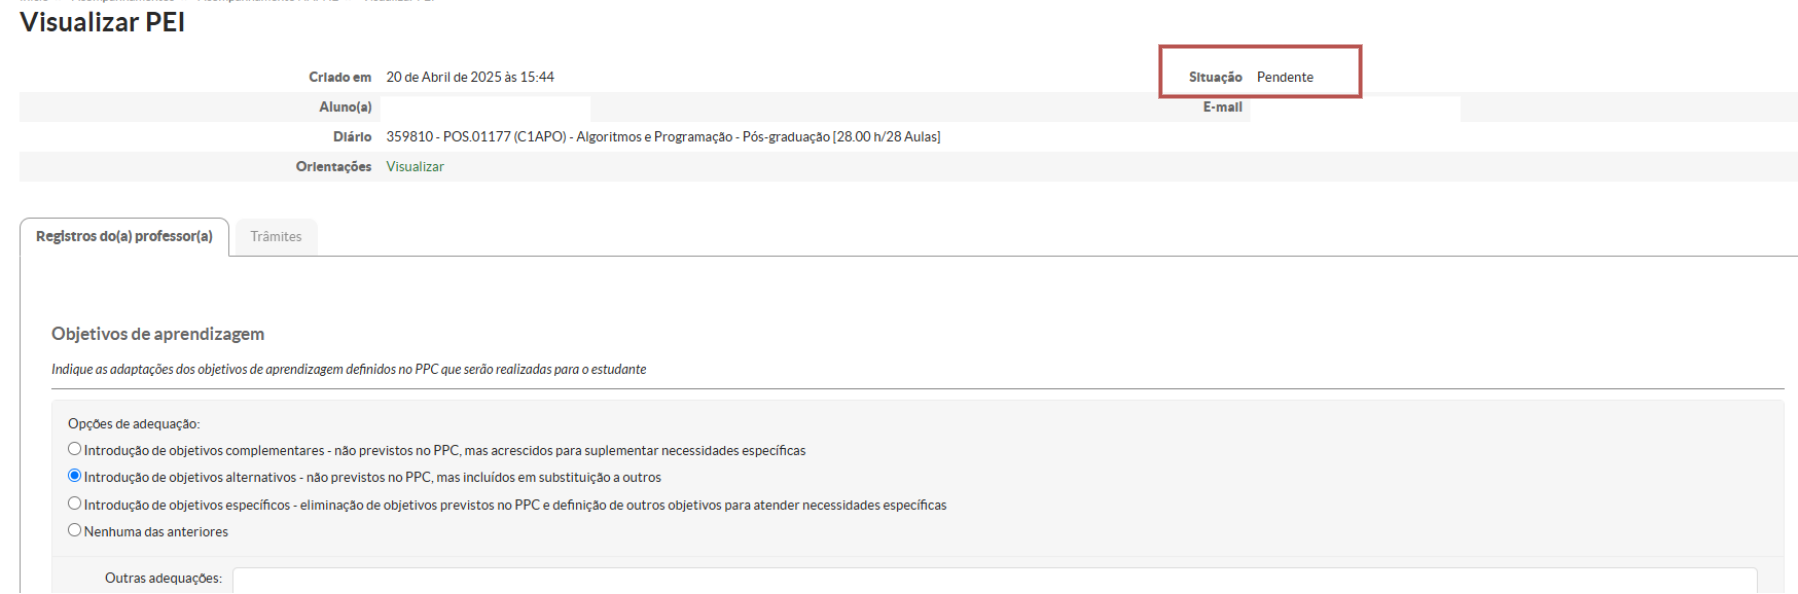Switch to the 'Trâmites' tab
The image size is (1798, 594).
pyautogui.click(x=276, y=237)
